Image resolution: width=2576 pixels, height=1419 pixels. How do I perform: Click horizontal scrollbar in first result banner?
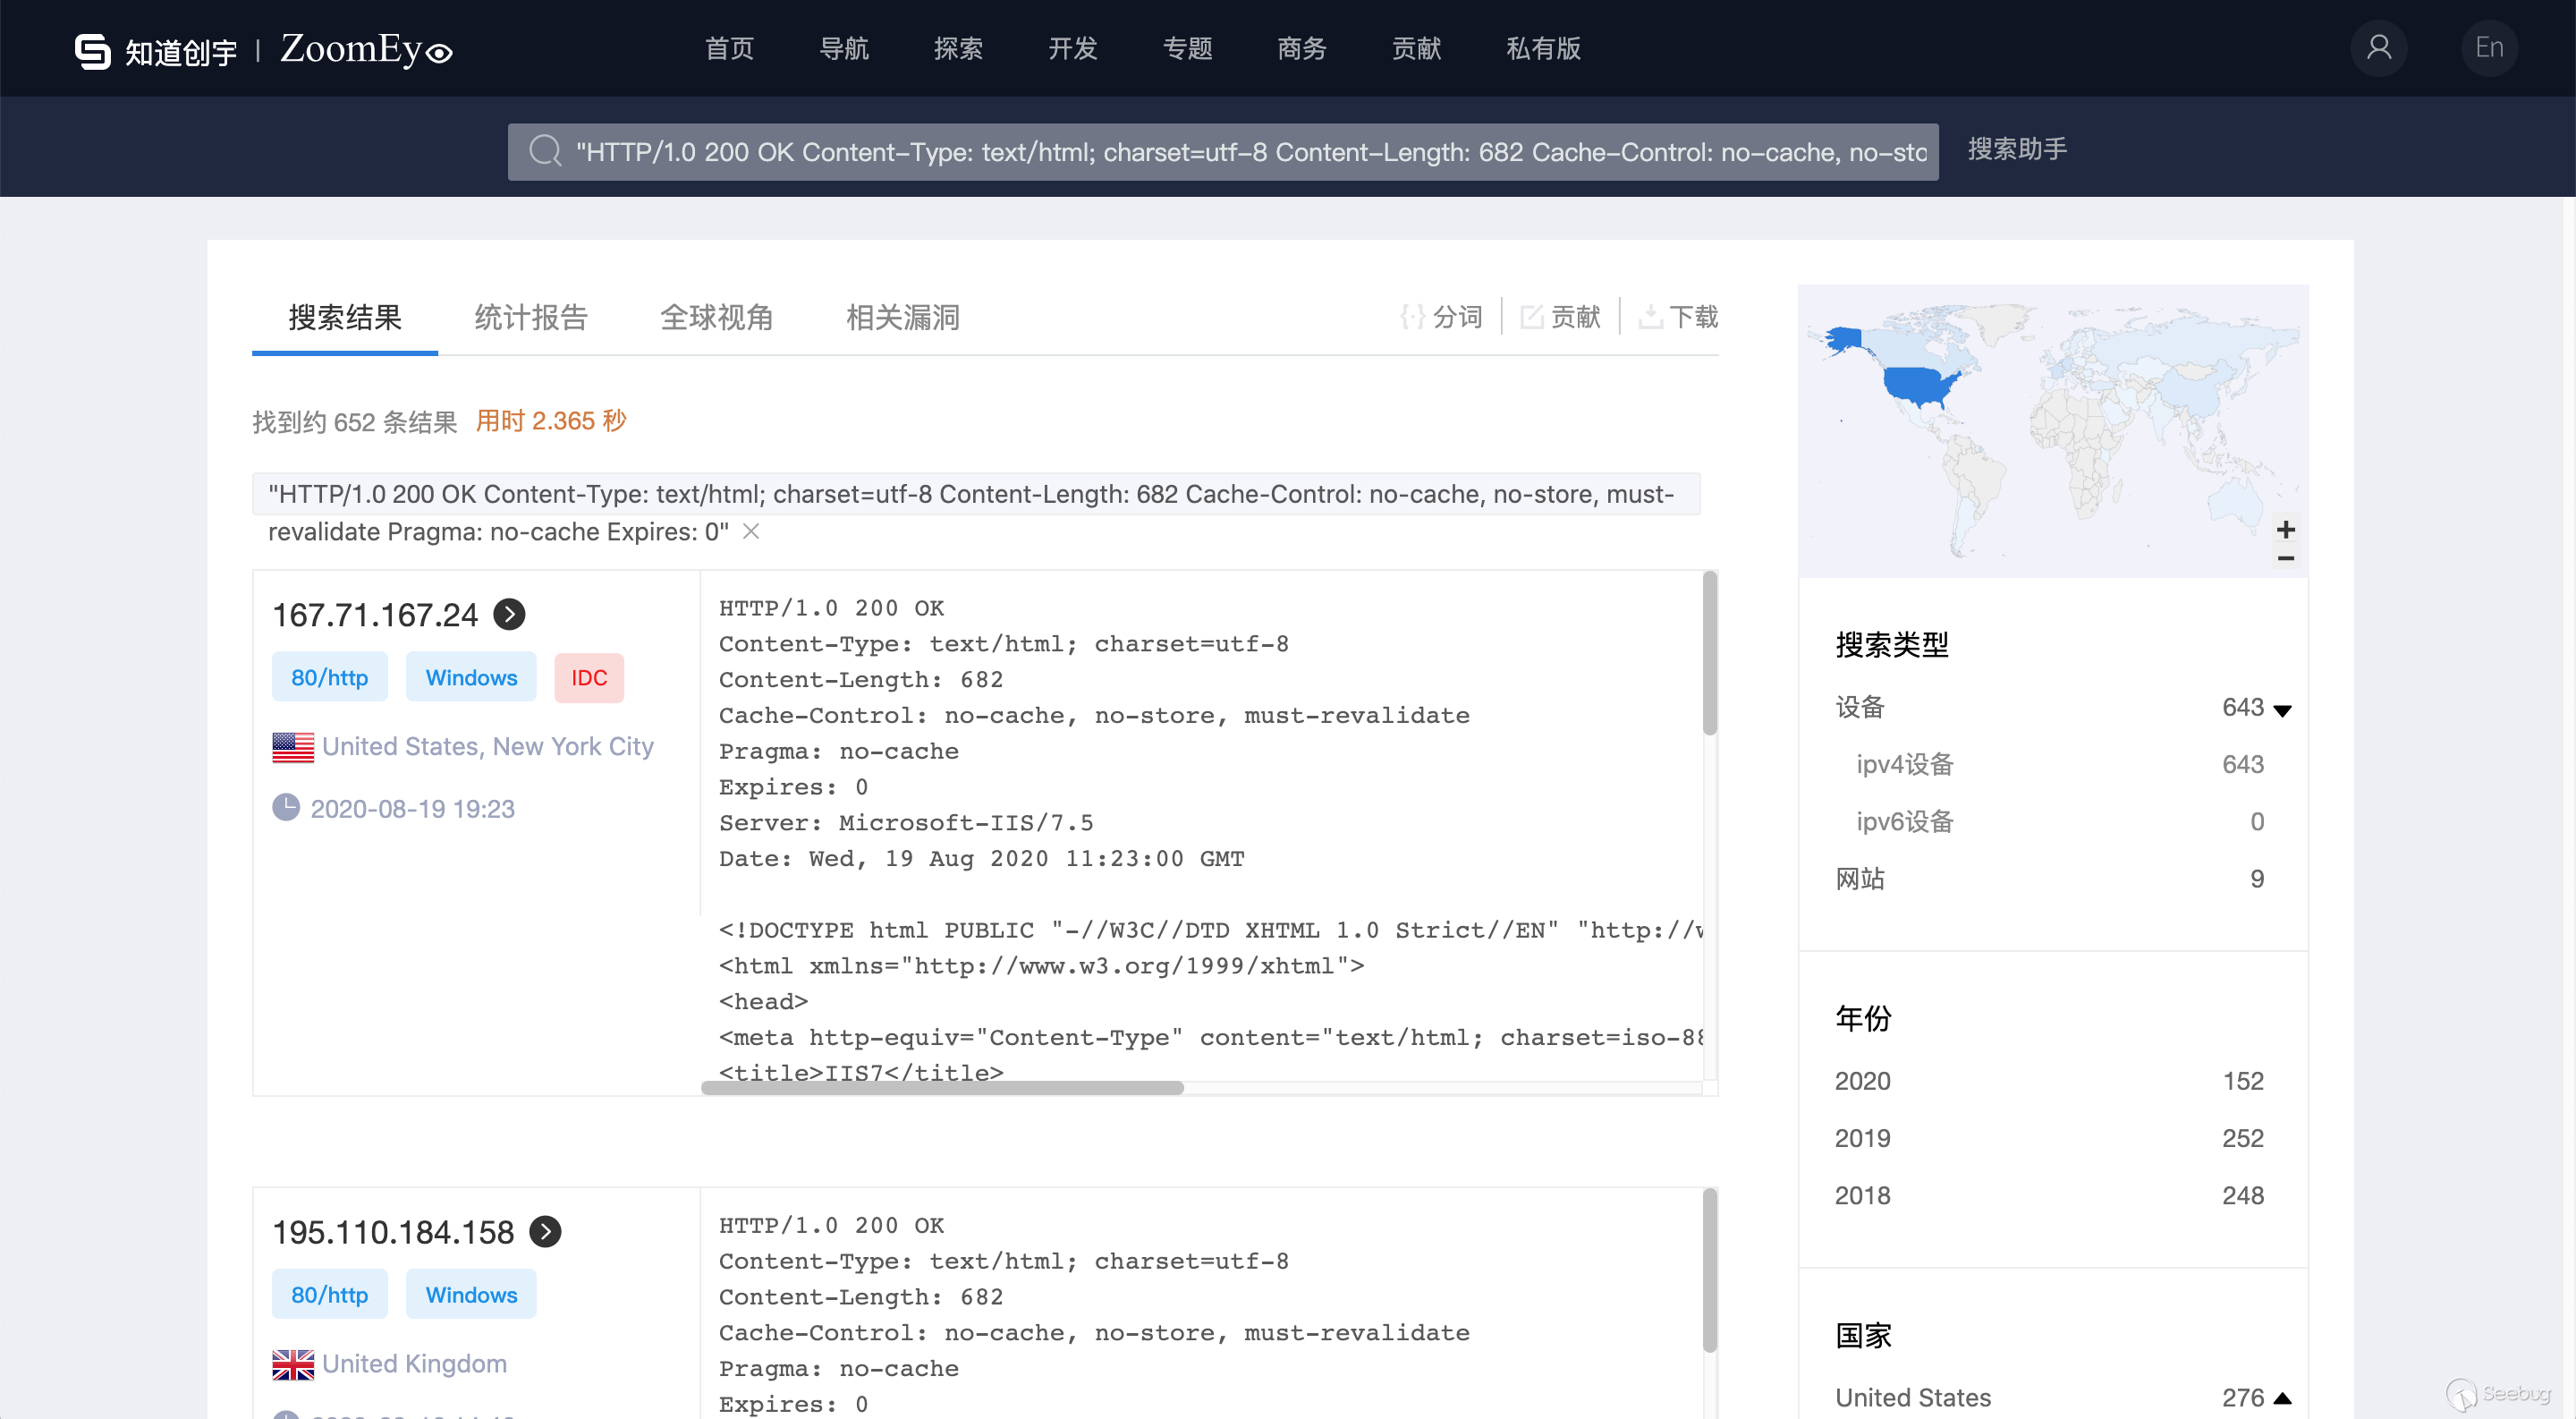[942, 1088]
